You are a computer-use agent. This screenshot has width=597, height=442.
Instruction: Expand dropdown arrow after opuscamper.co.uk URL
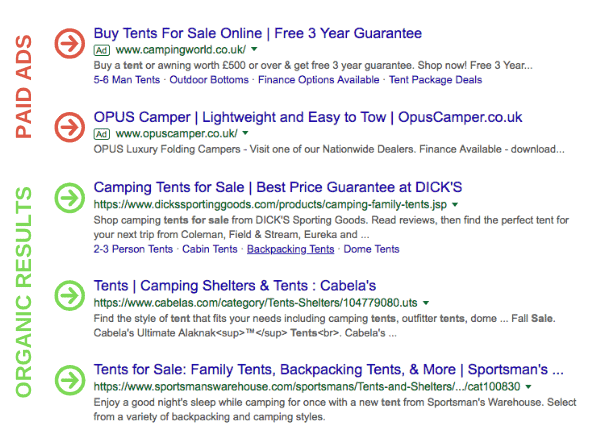click(x=246, y=133)
